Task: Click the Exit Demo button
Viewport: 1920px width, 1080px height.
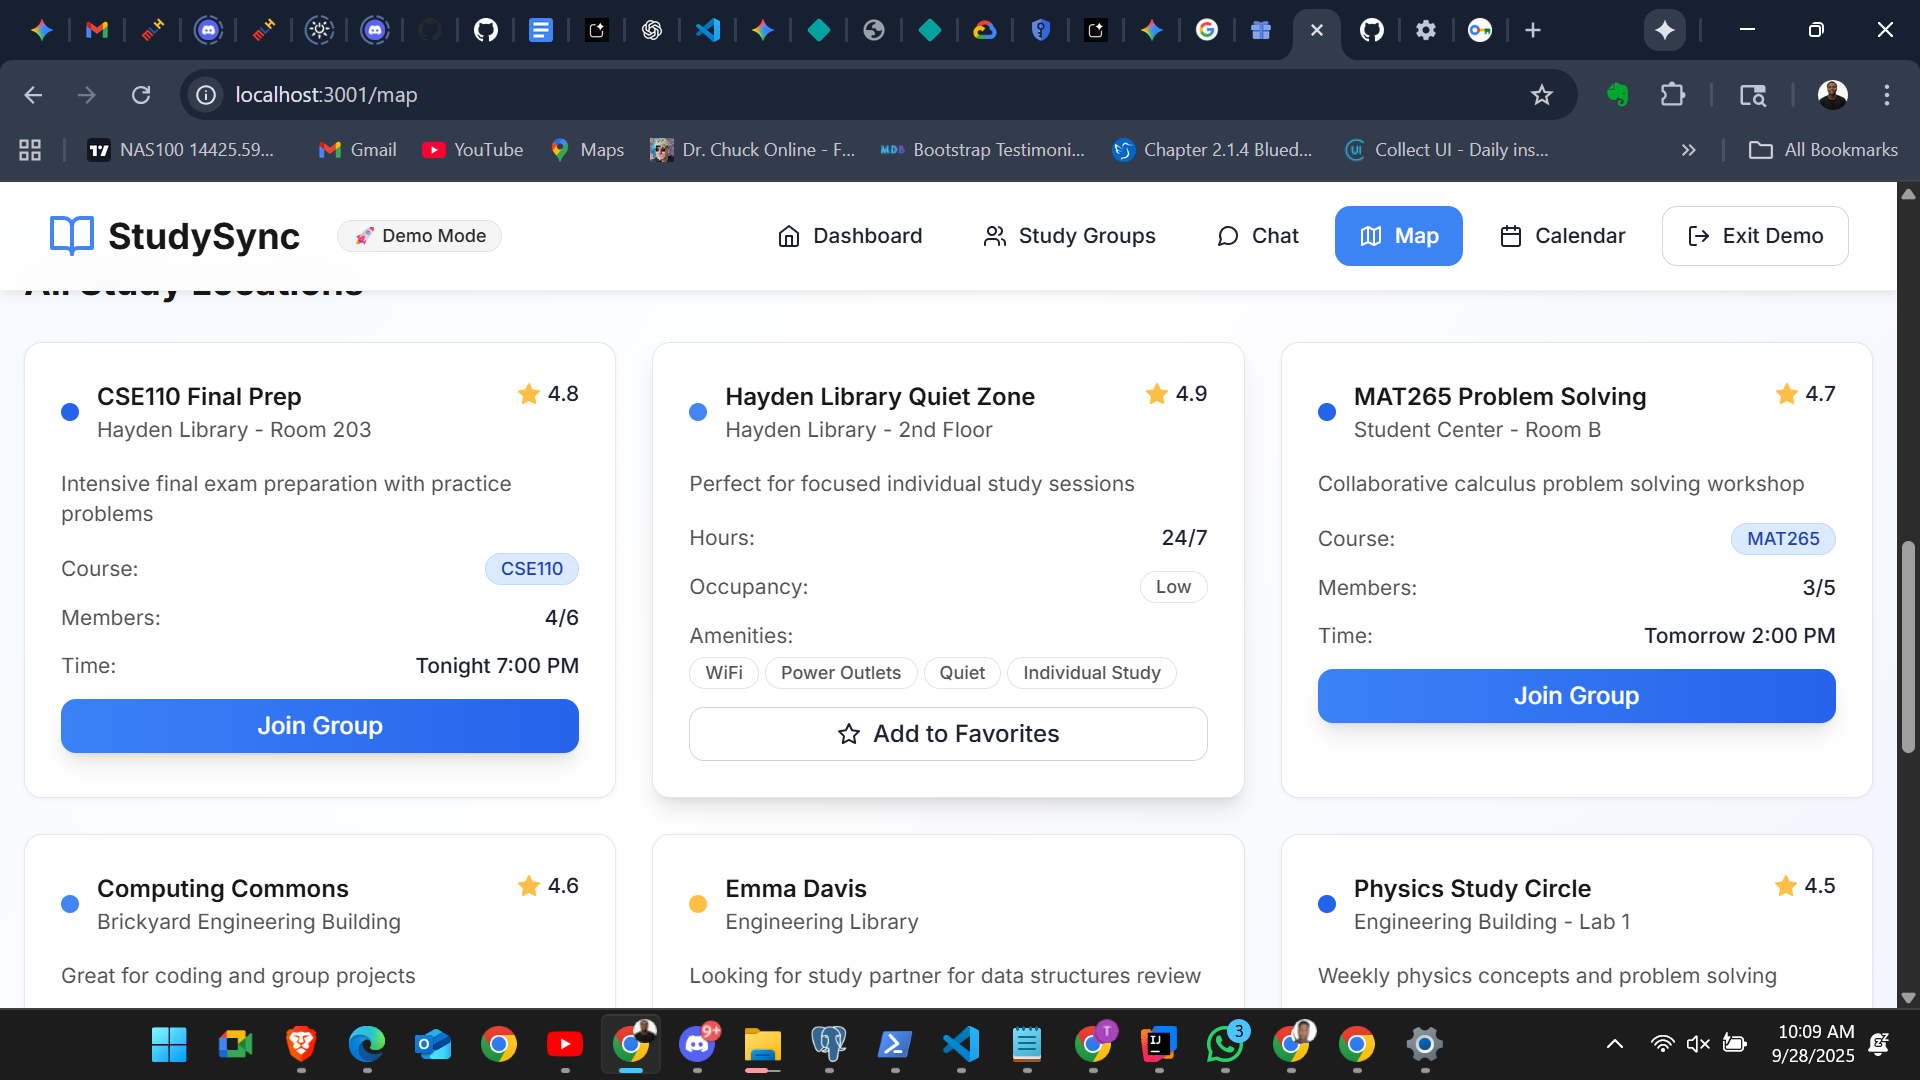Action: coord(1754,236)
